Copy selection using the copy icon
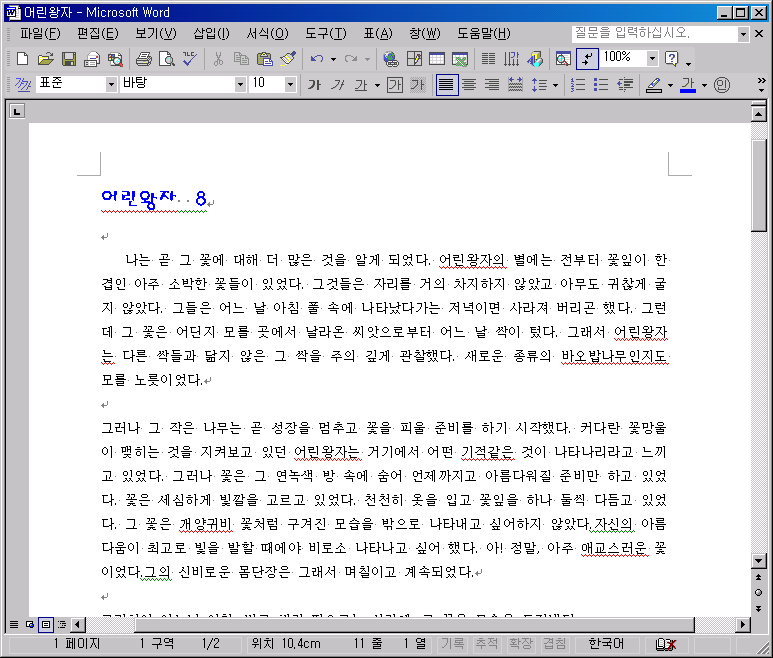 click(241, 59)
